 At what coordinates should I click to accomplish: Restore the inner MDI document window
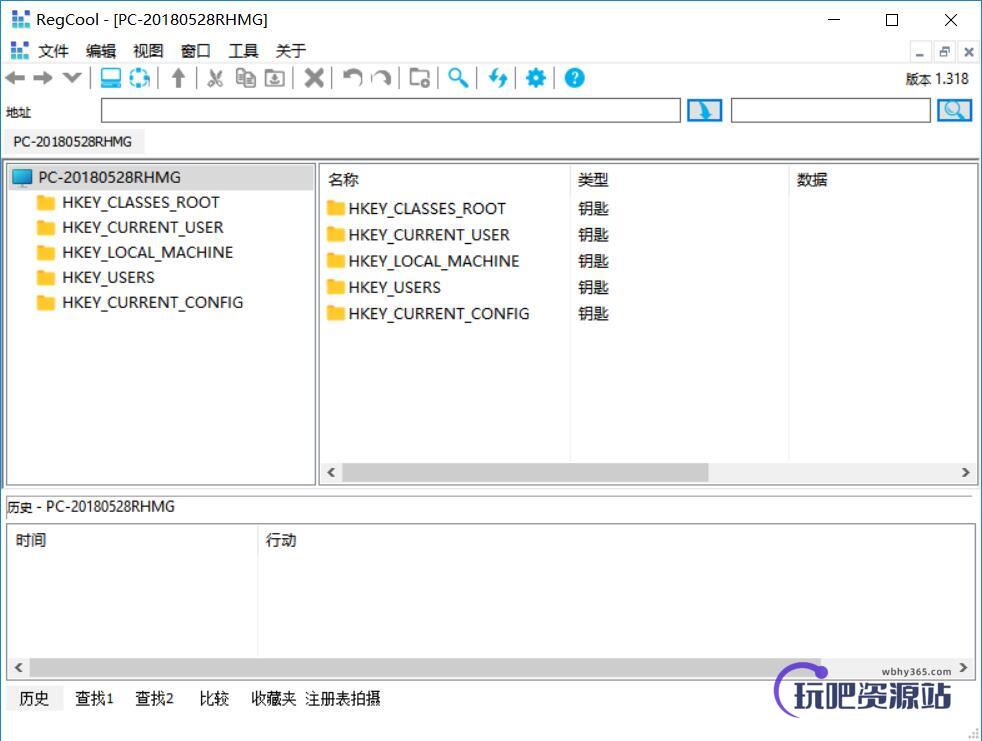point(944,52)
